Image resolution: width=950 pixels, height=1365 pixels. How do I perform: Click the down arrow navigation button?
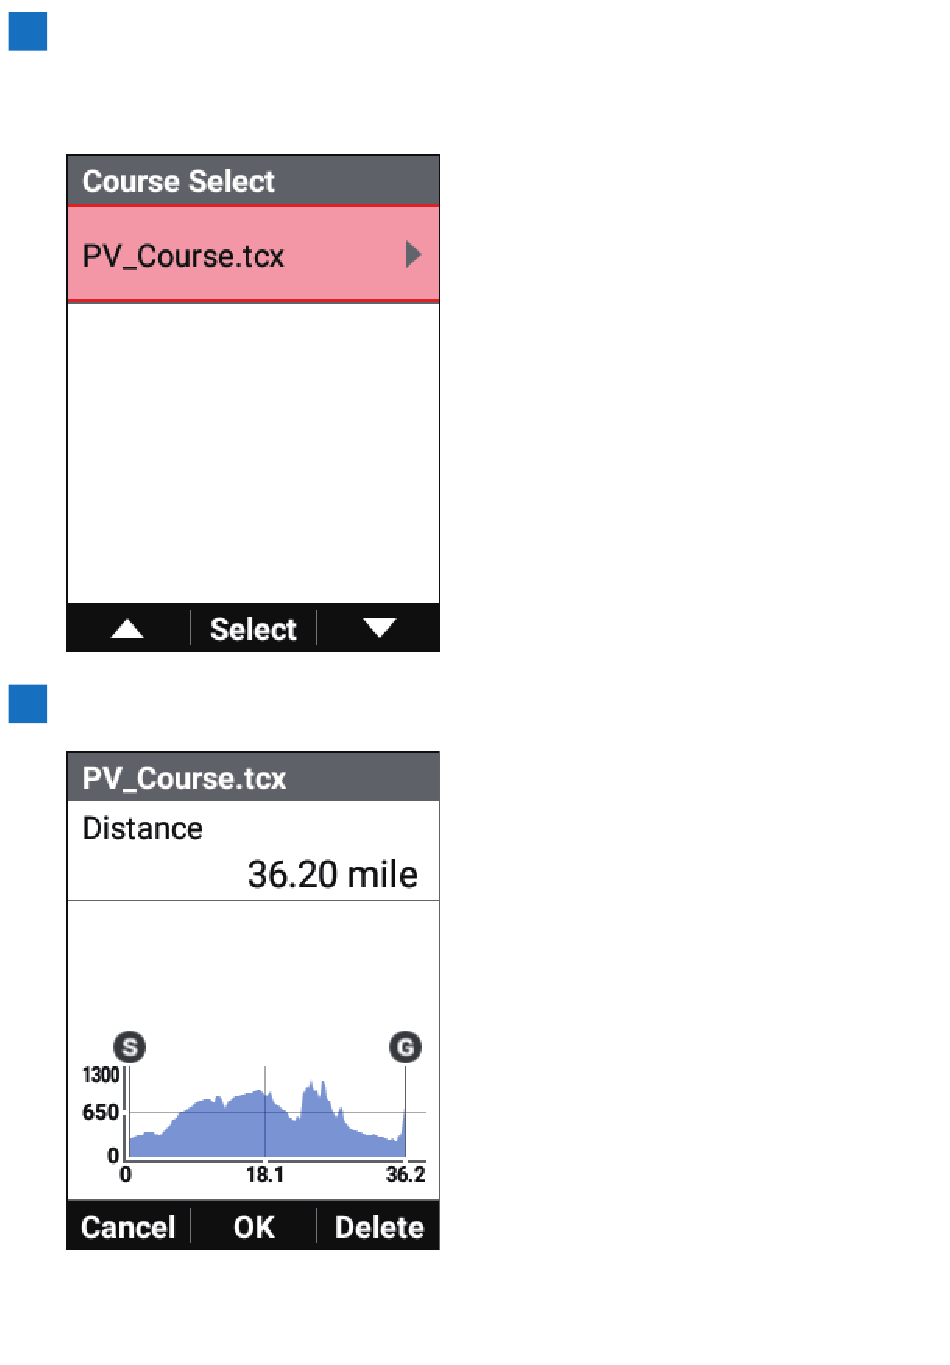pyautogui.click(x=379, y=628)
